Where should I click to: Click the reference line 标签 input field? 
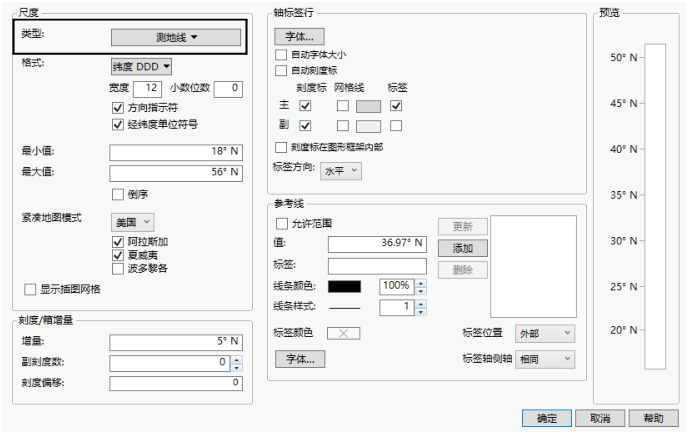(377, 266)
